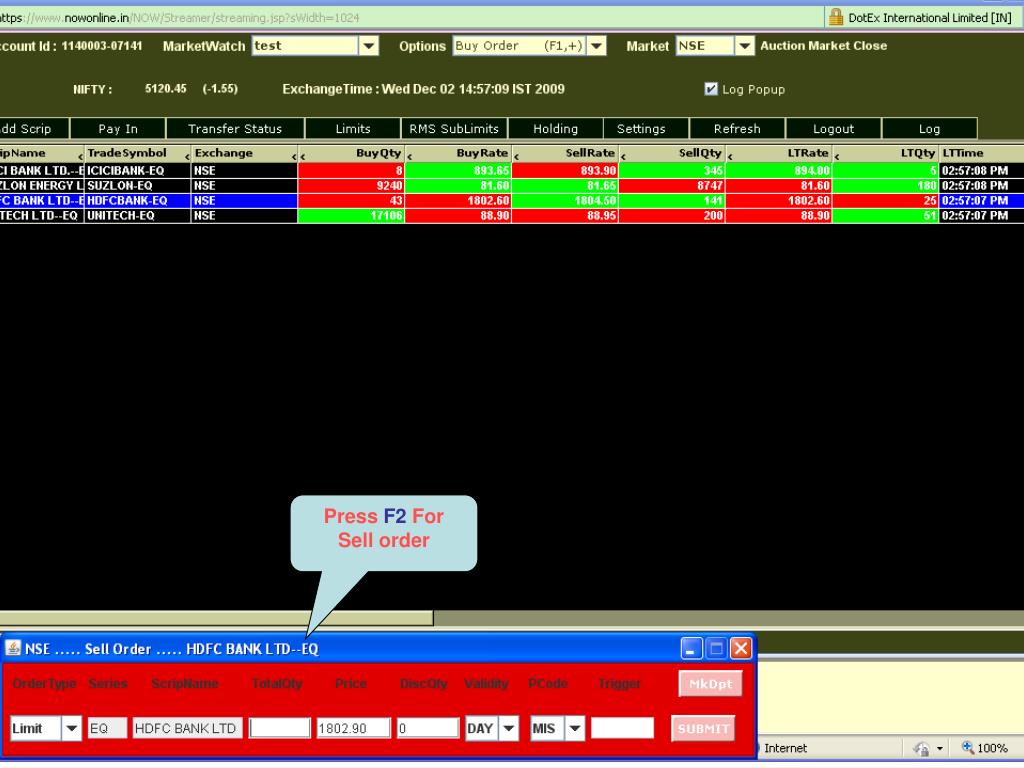
Task: Select the HDFCBANK-EQ trade symbol row
Action: click(x=137, y=200)
